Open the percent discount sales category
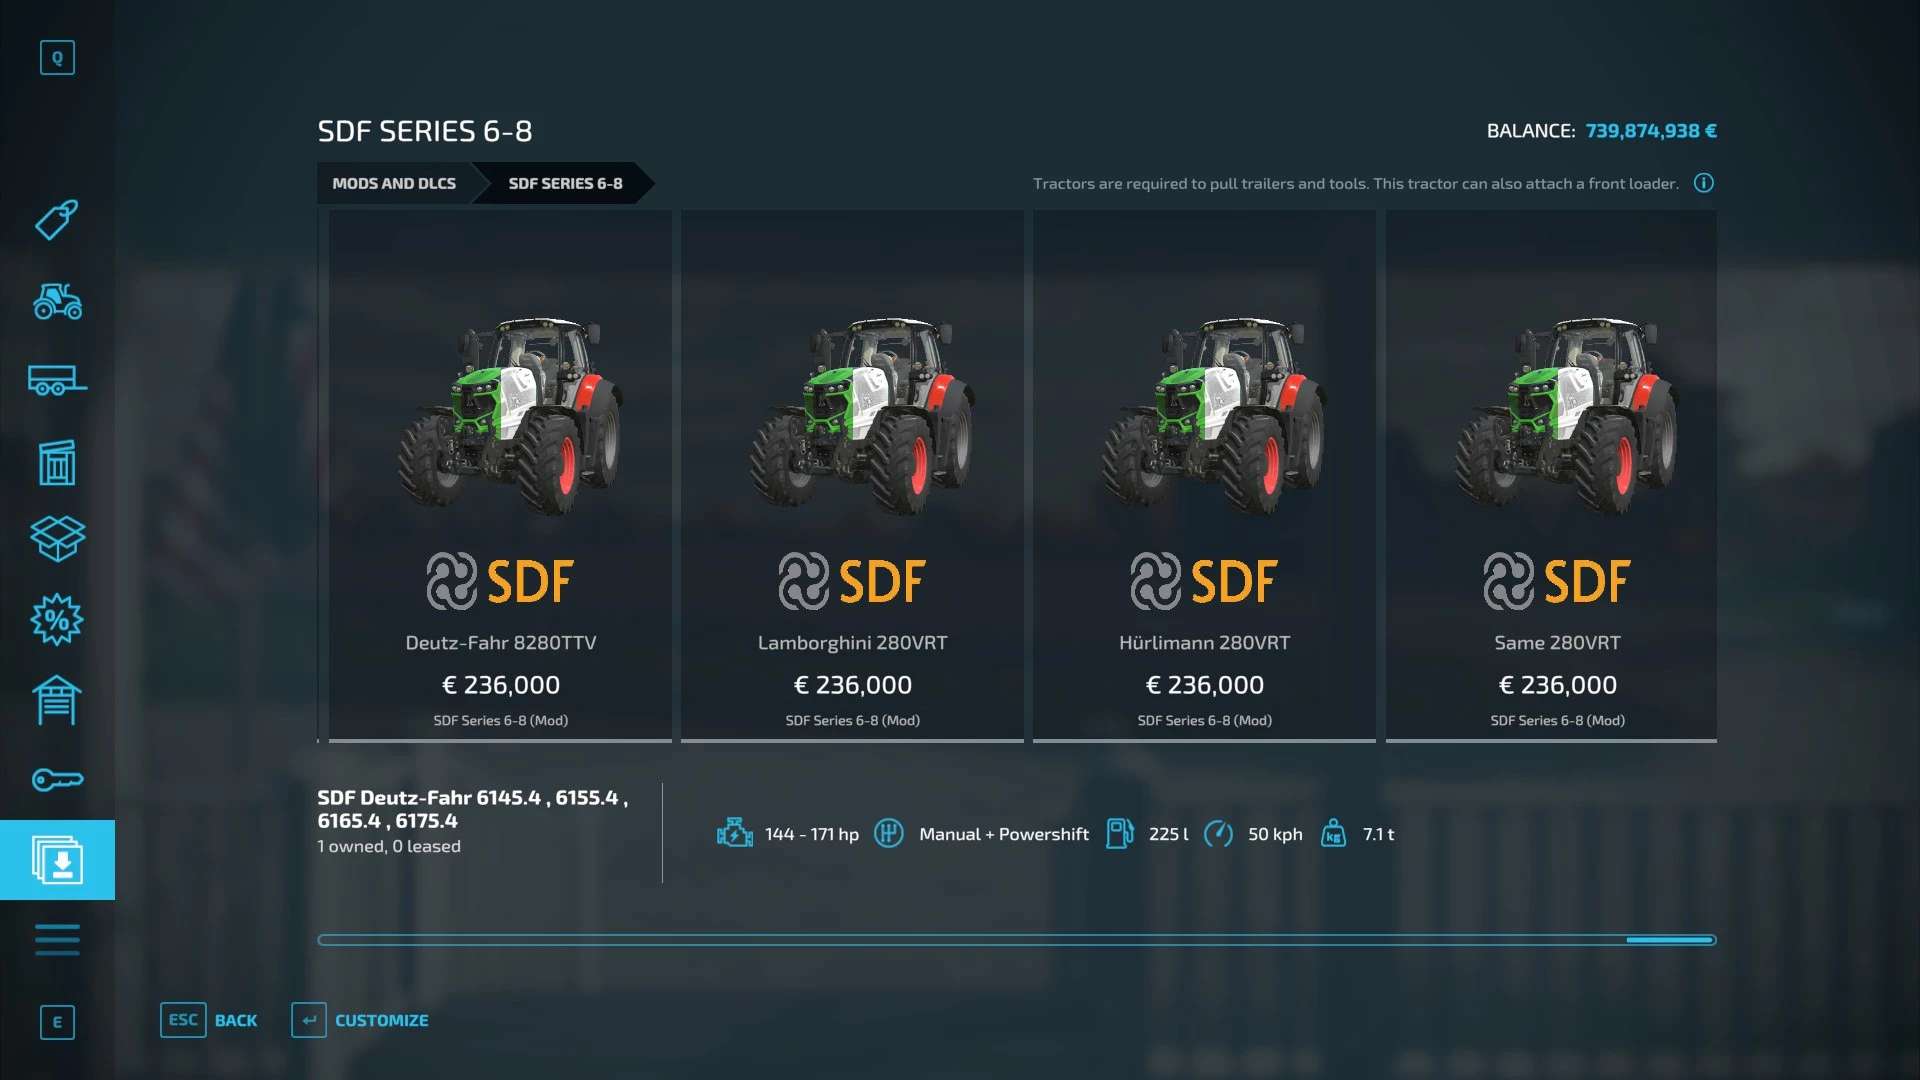Screen dimensions: 1920x1080 [x=57, y=620]
